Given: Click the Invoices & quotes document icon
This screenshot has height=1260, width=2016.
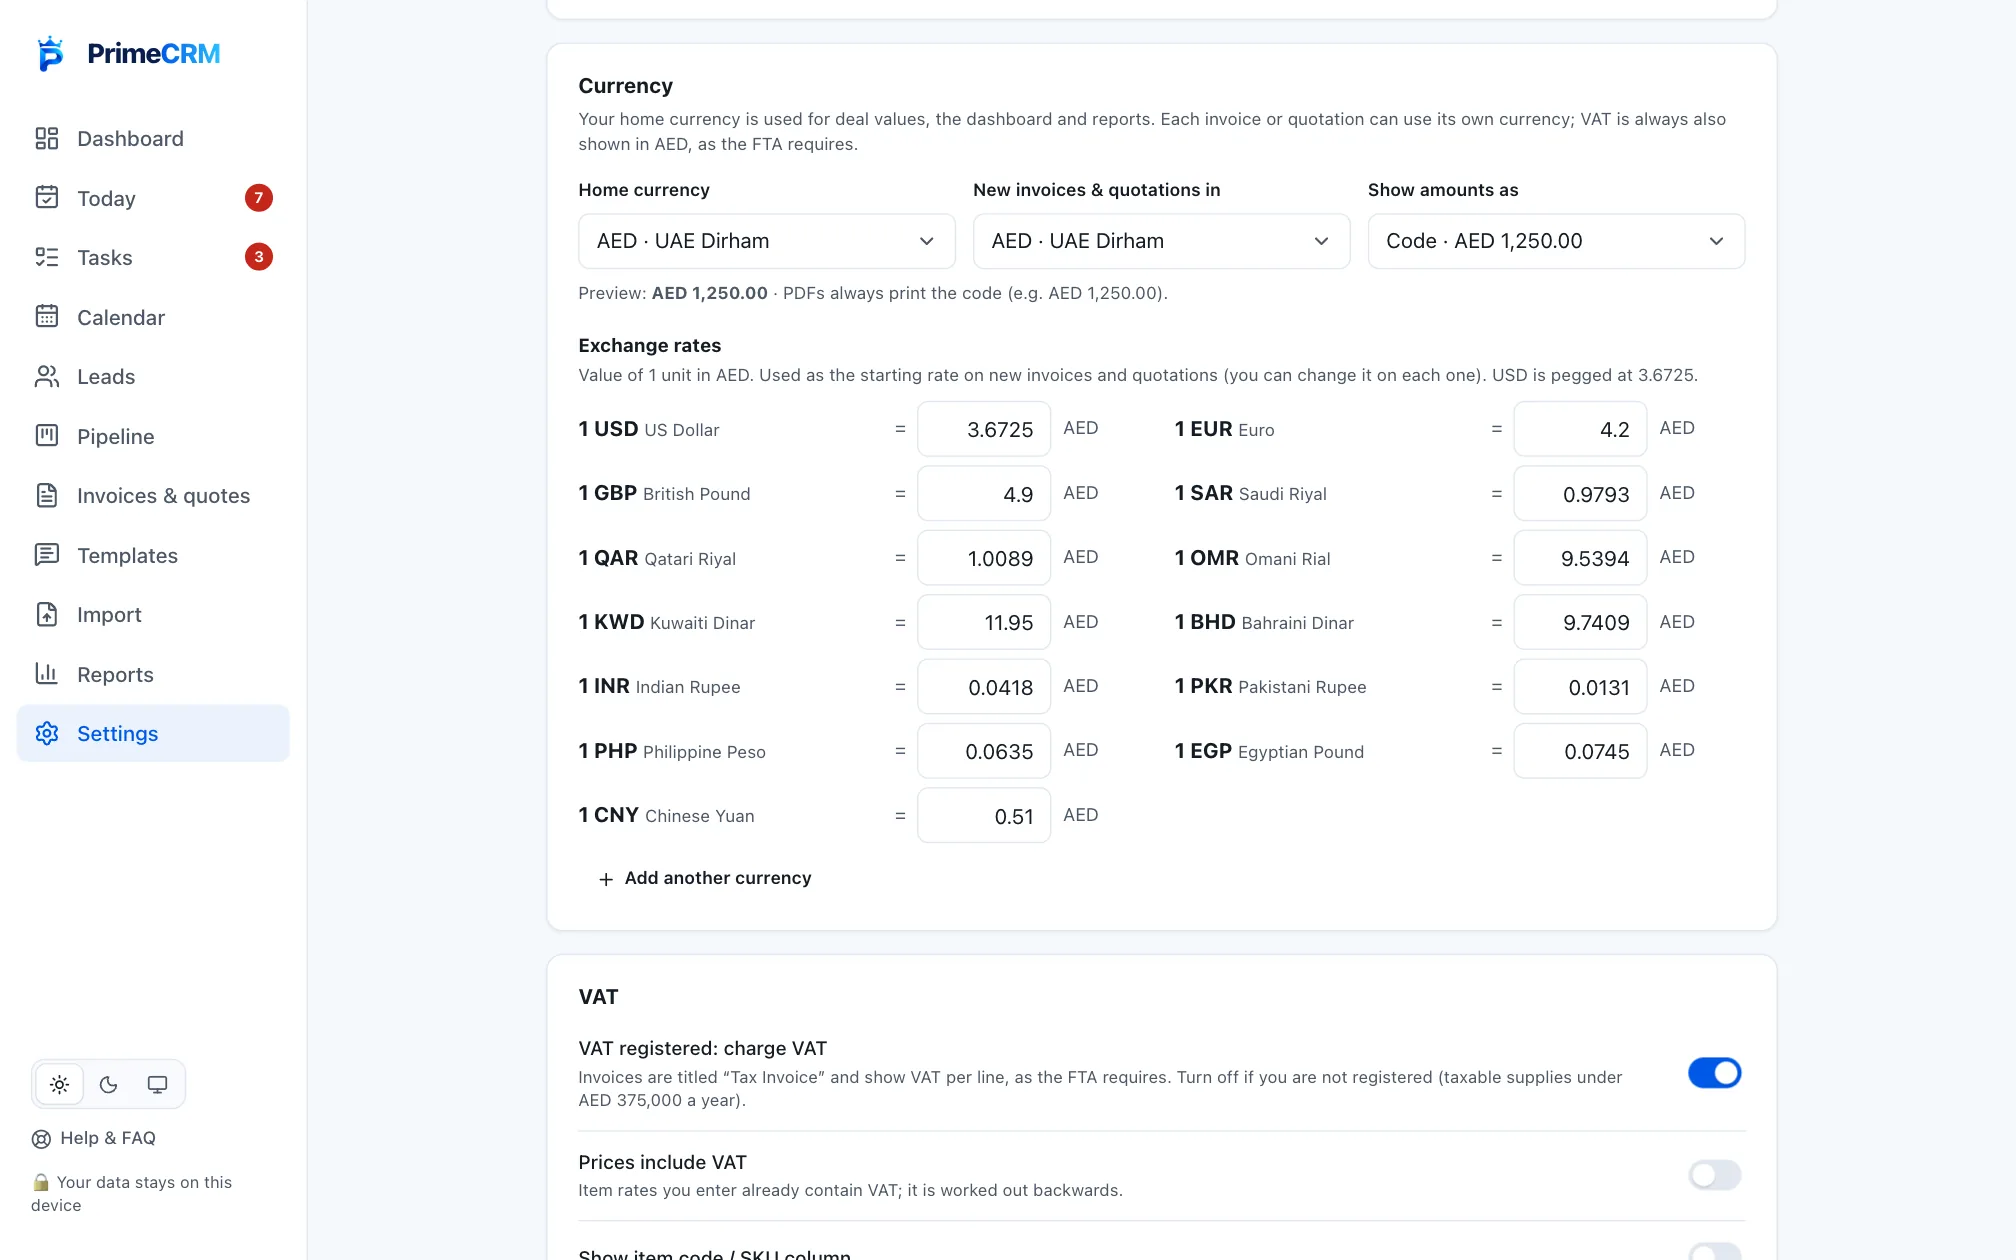Looking at the screenshot, I should pyautogui.click(x=47, y=495).
